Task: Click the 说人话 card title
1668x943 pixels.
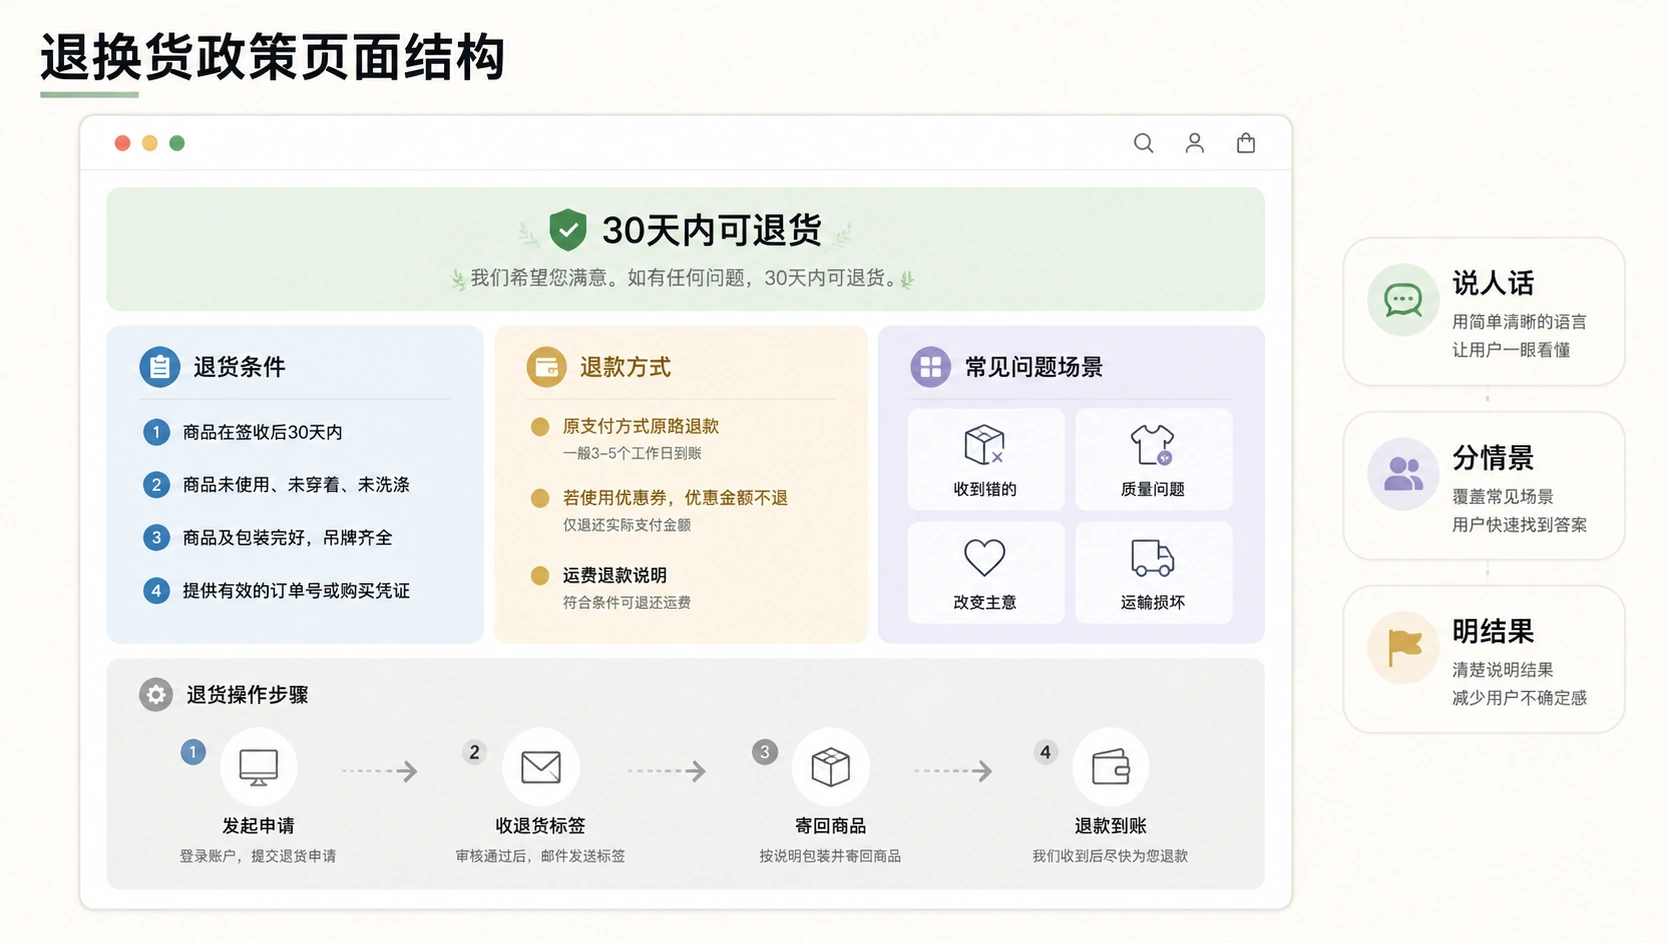Action: [x=1493, y=283]
